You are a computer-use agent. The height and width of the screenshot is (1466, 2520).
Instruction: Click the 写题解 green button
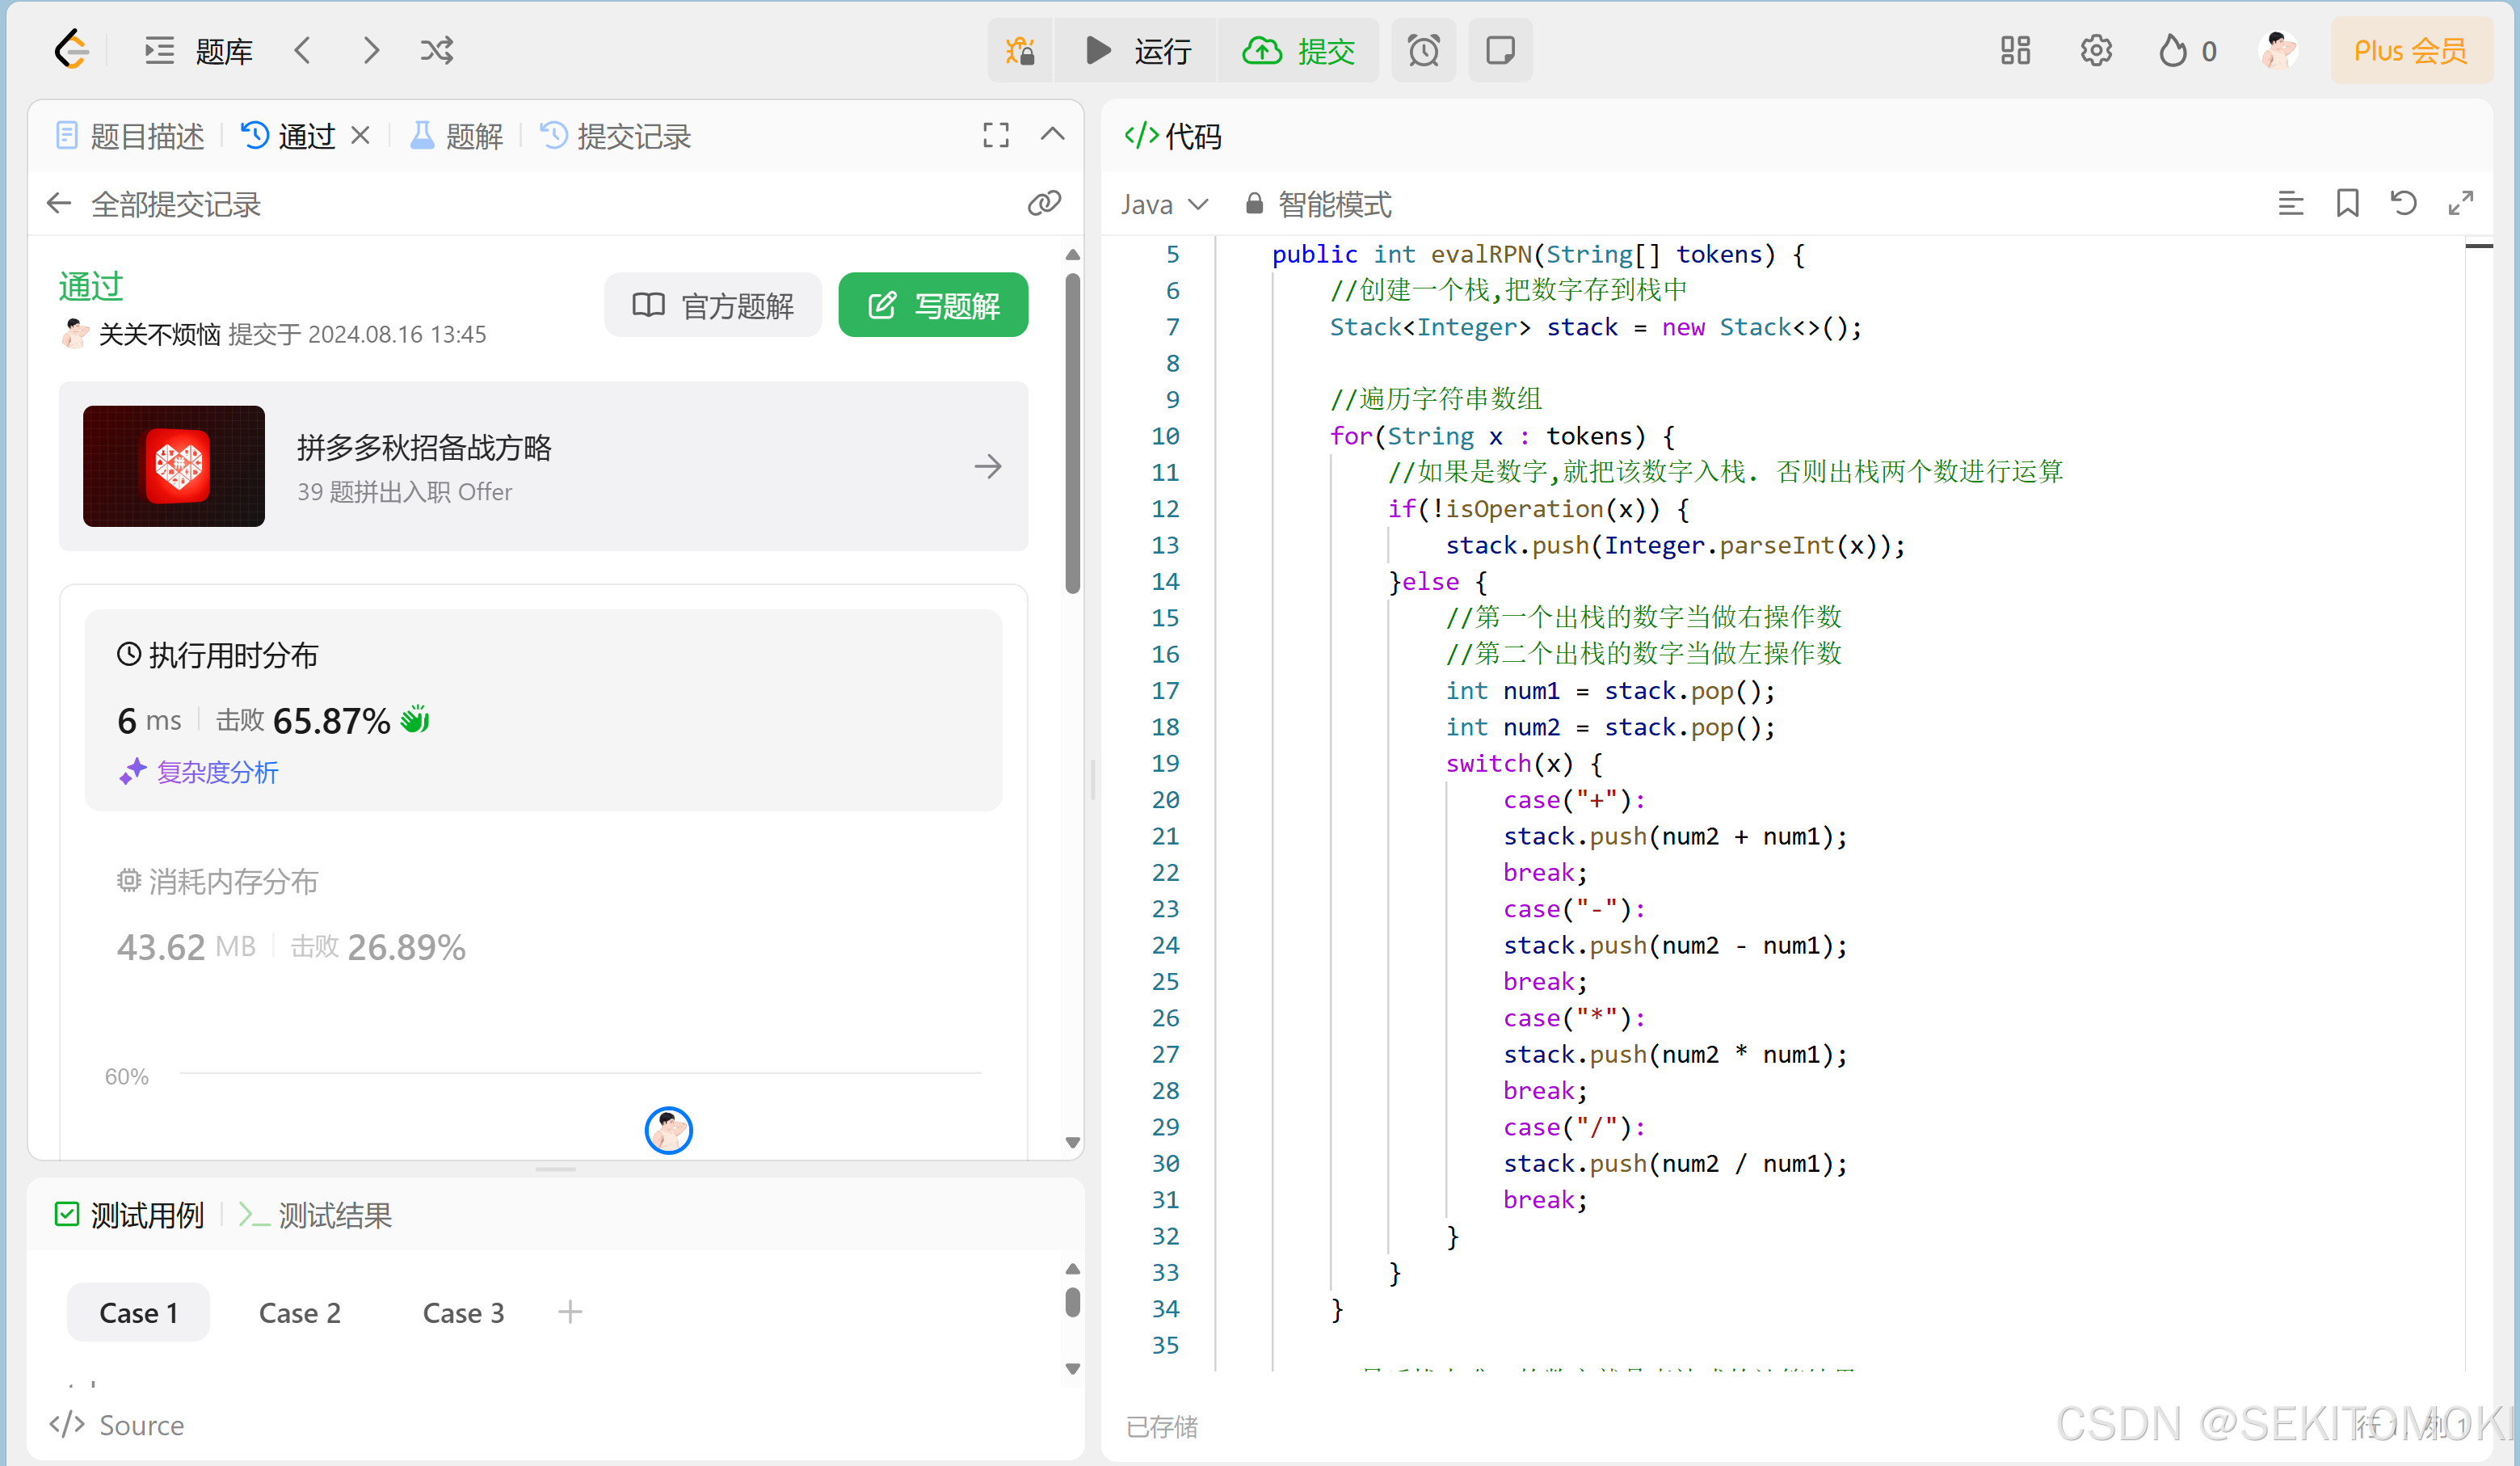pos(932,305)
